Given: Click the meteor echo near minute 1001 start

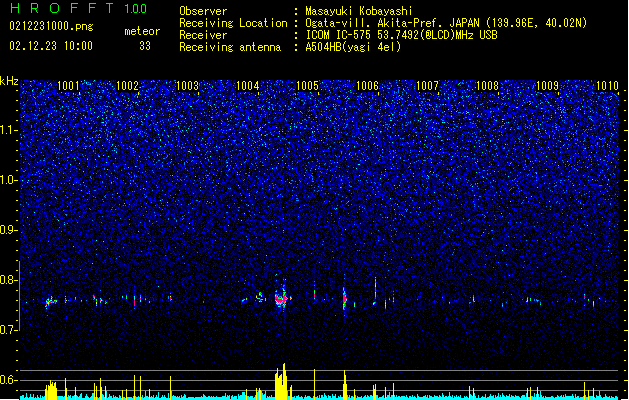Looking at the screenshot, I should coord(51,301).
